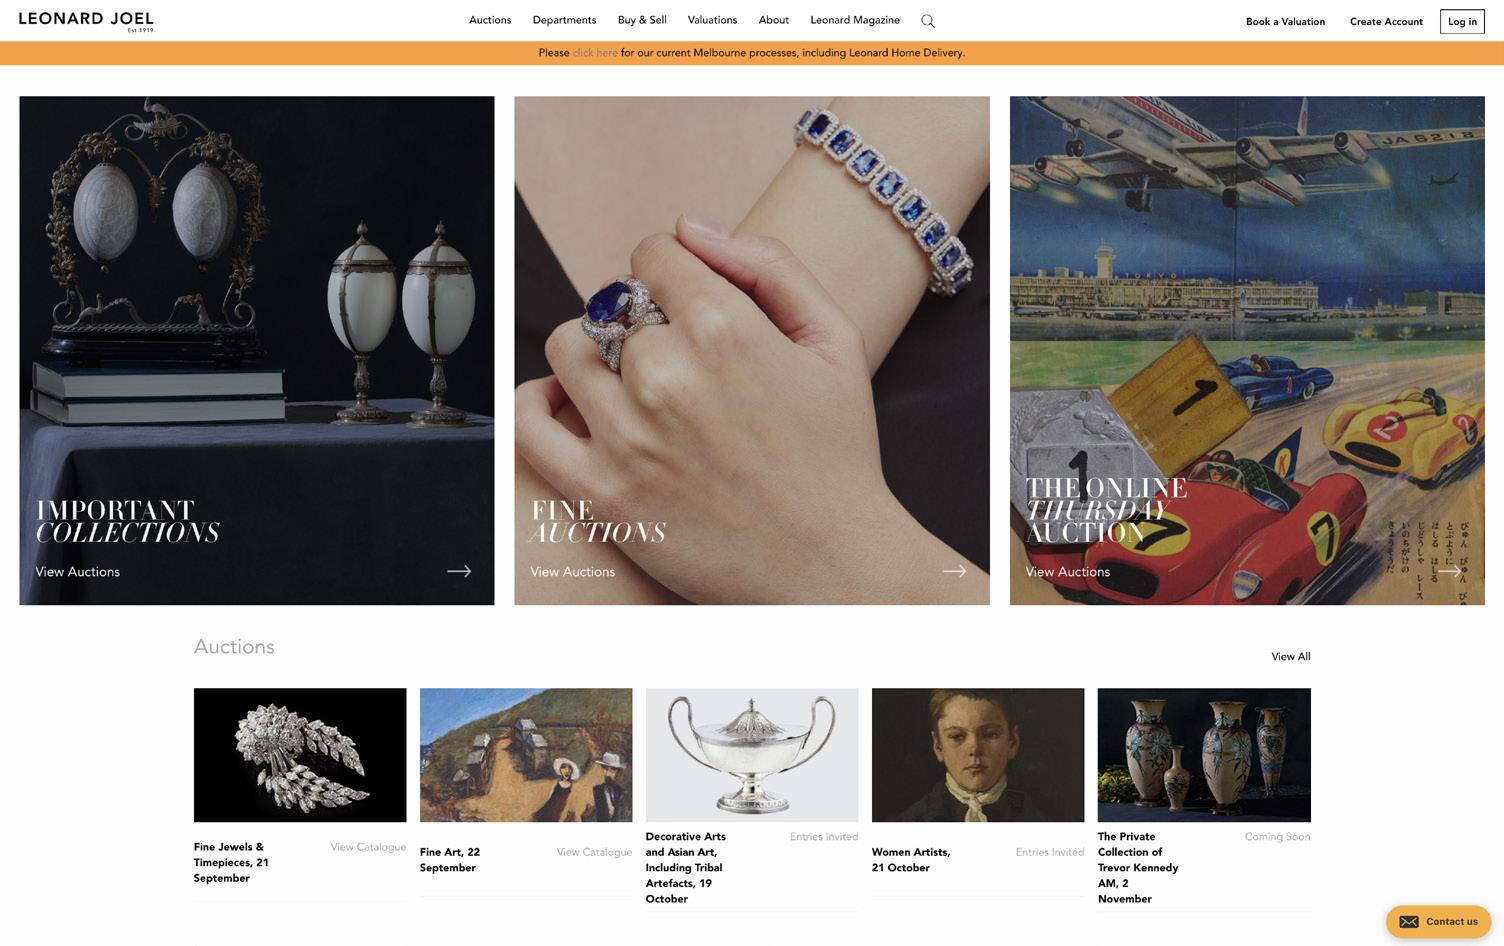Click arrow icon on Online Thursday Auction banner

[1449, 571]
